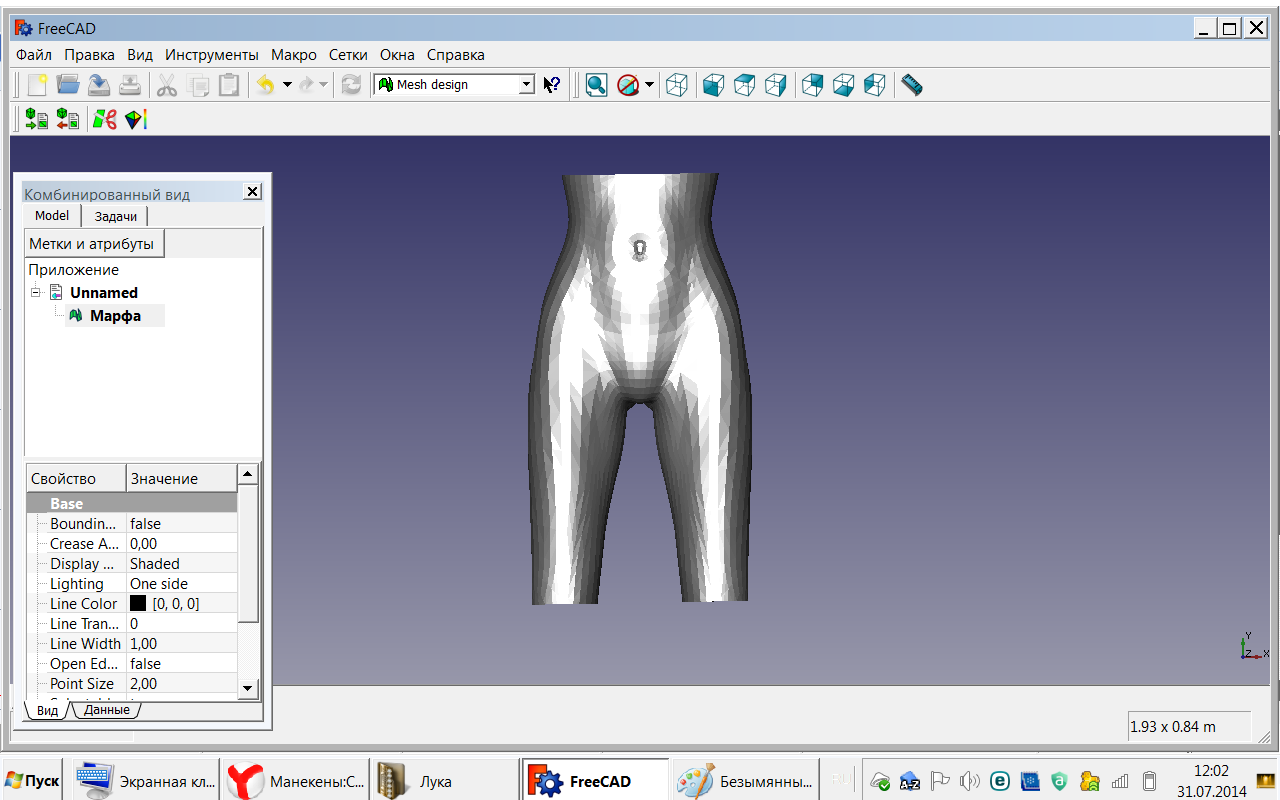Click the Import mesh icon
1280x800 pixels.
click(37, 120)
